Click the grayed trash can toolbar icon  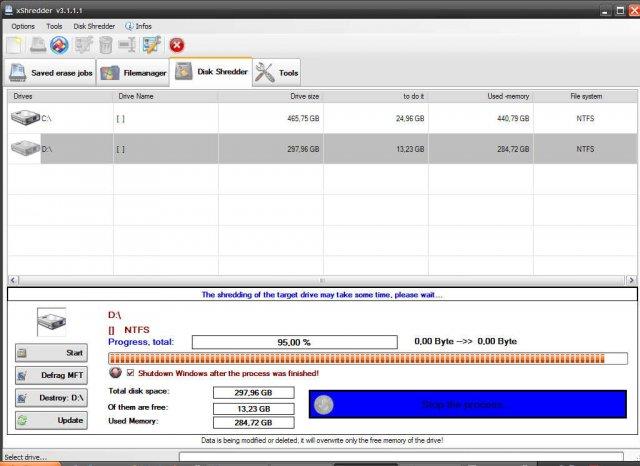pyautogui.click(x=106, y=45)
